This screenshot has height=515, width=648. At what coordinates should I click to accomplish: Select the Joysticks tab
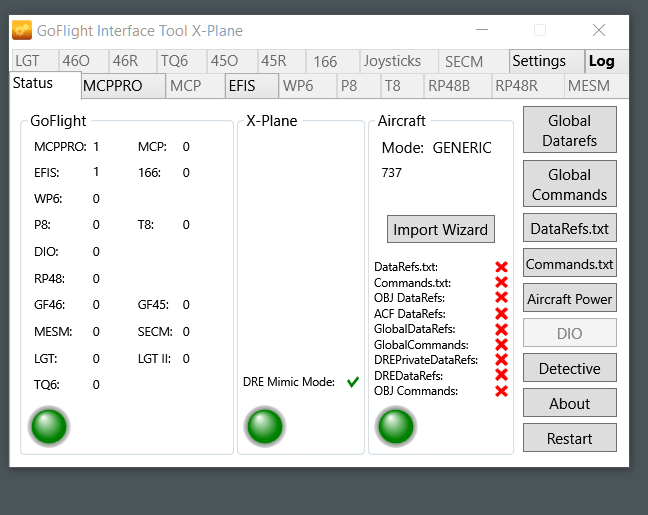392,61
